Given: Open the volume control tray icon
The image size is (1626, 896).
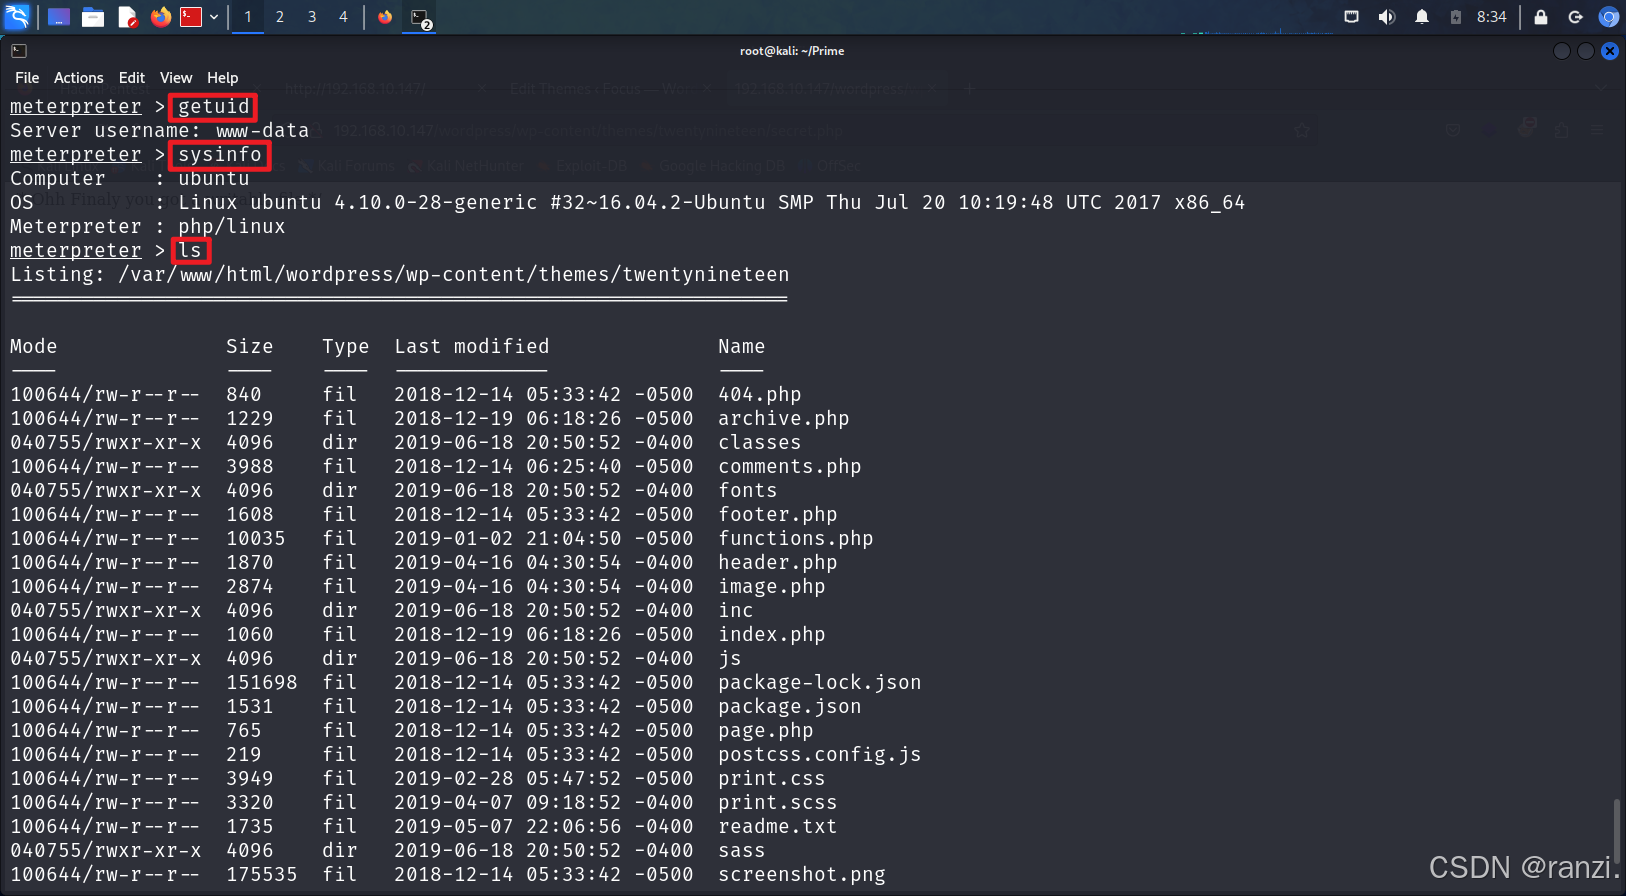Looking at the screenshot, I should [x=1386, y=17].
